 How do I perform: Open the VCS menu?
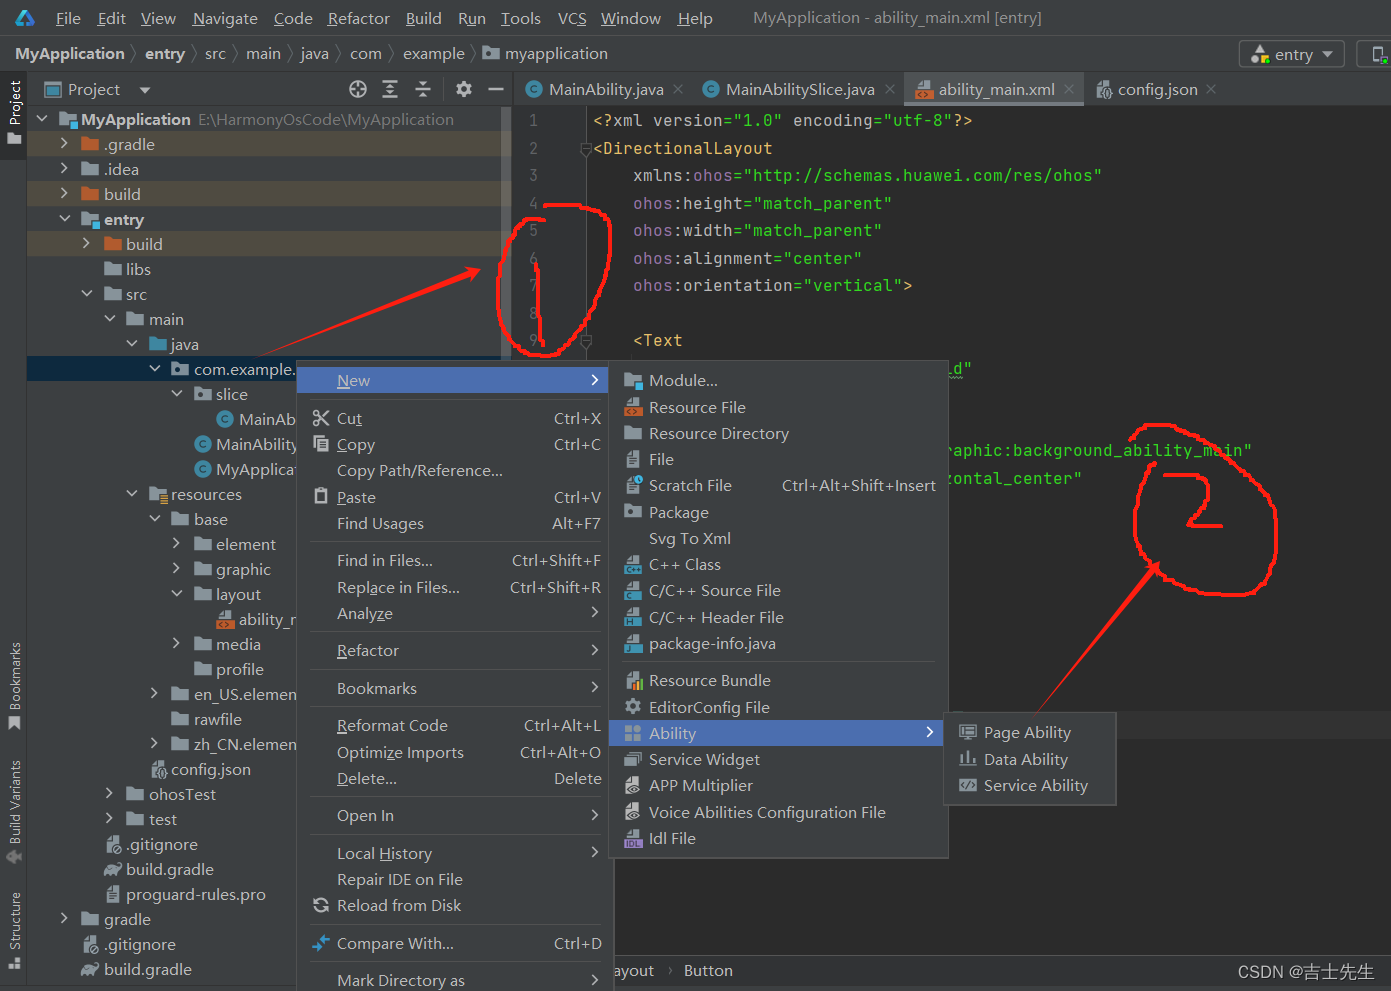(x=572, y=18)
